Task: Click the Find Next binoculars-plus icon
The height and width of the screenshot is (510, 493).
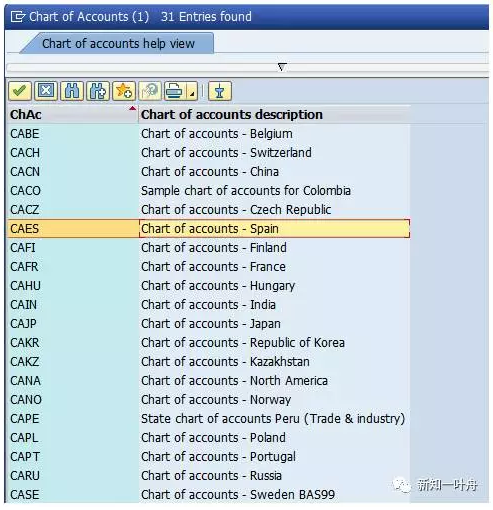Action: 98,91
